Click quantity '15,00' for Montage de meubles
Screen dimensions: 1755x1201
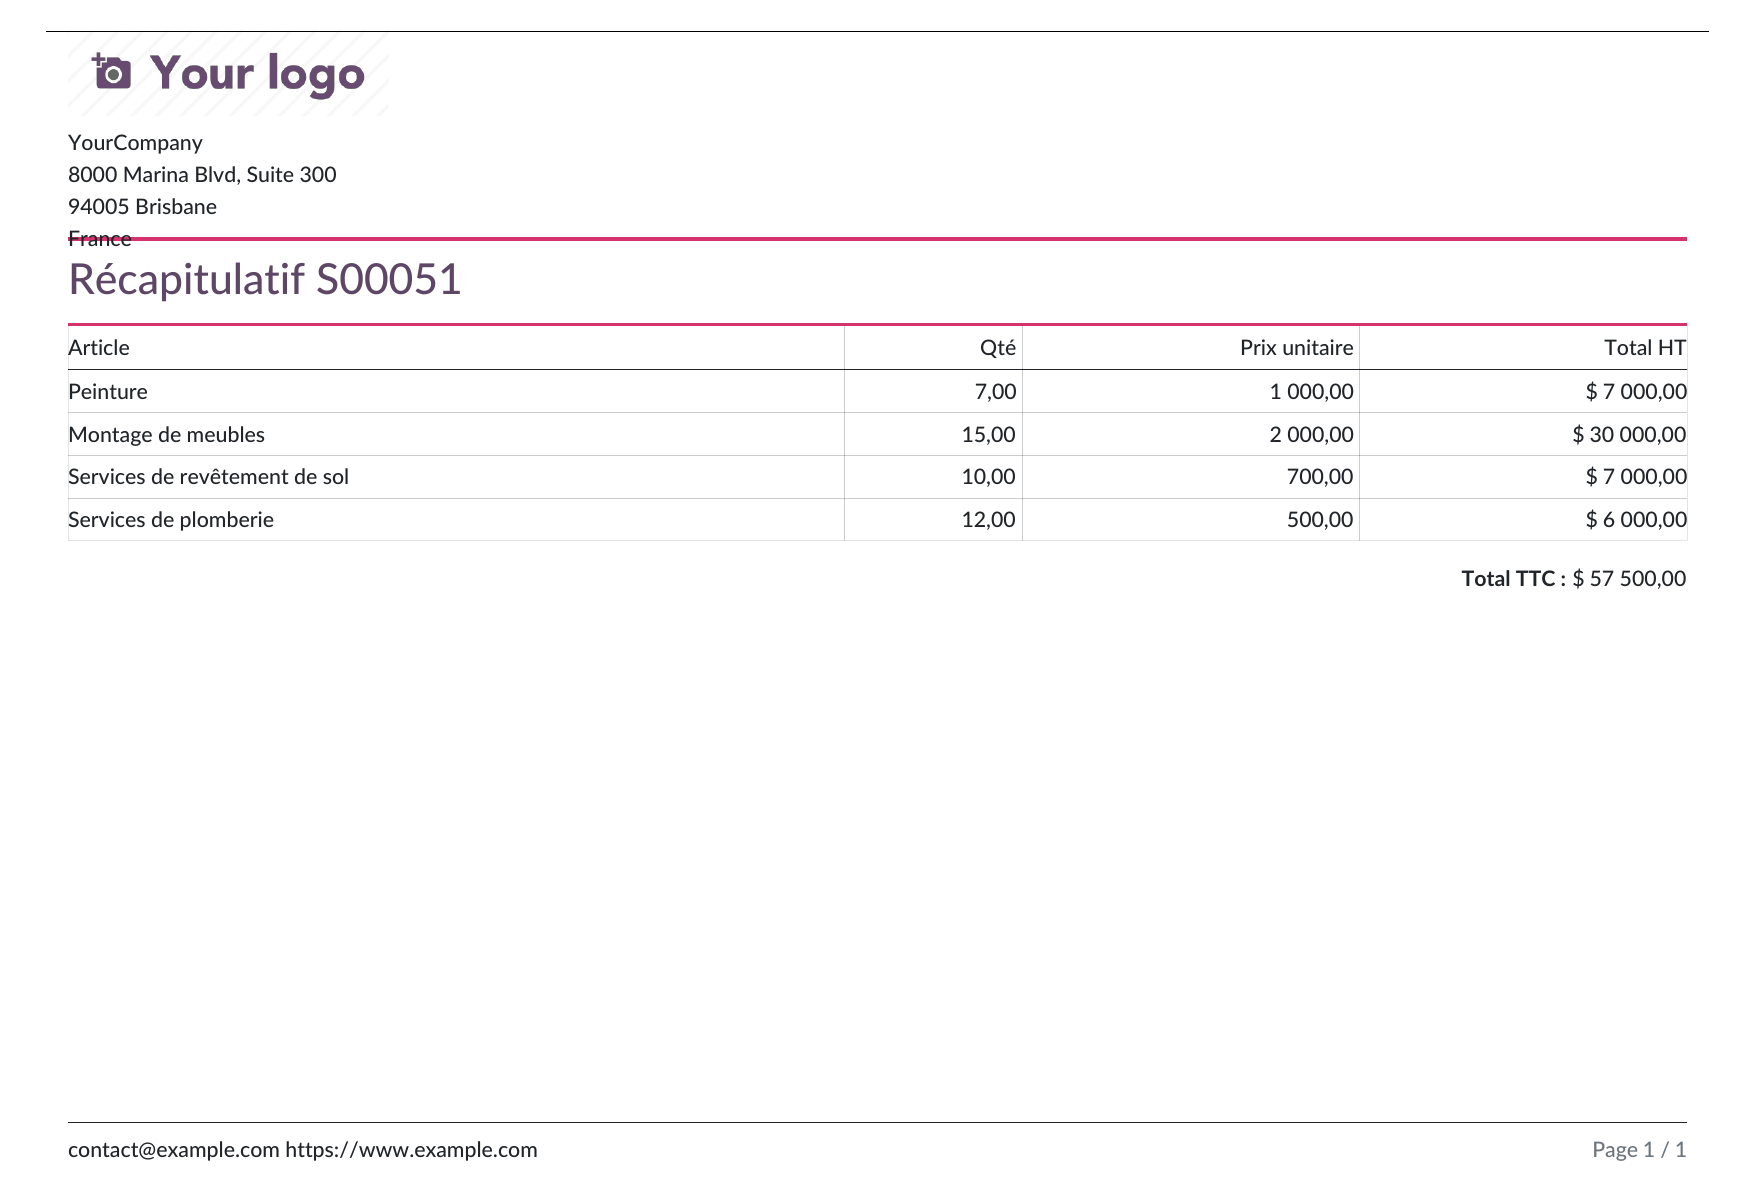988,434
